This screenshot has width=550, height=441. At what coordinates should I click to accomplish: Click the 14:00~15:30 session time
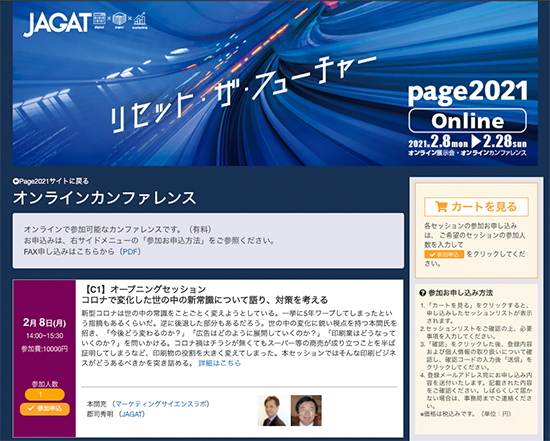pyautogui.click(x=45, y=336)
